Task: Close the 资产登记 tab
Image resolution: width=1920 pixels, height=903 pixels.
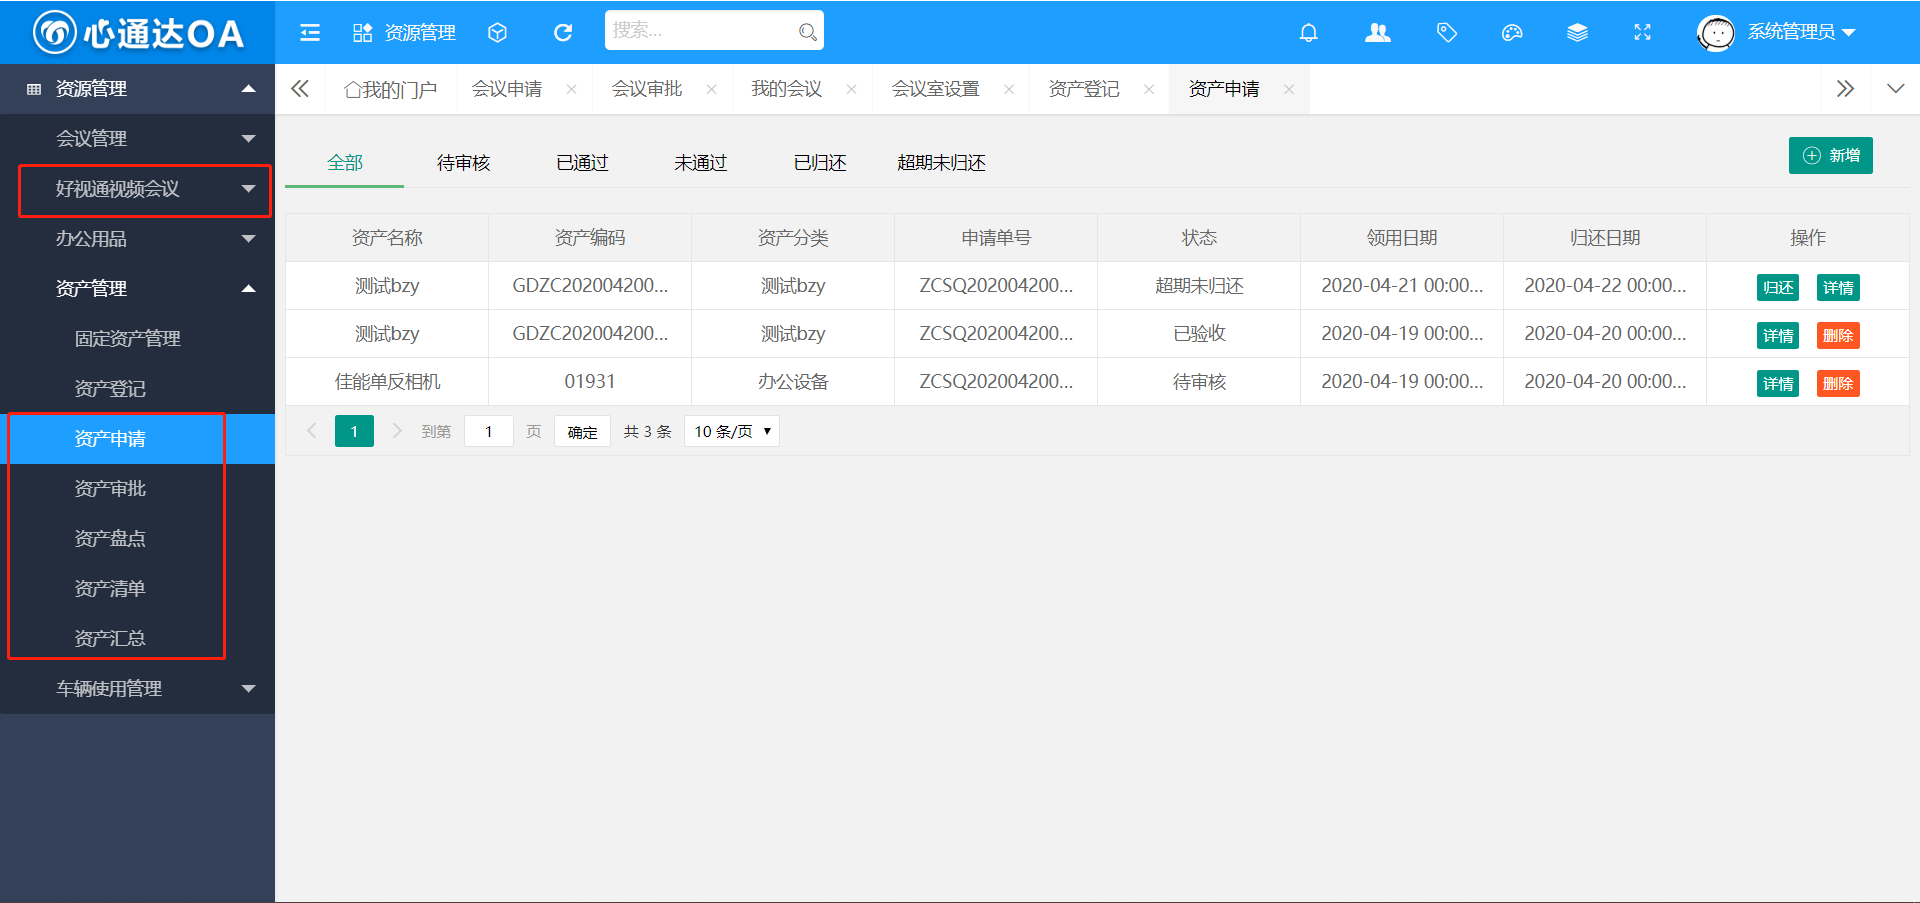Action: pos(1149,89)
